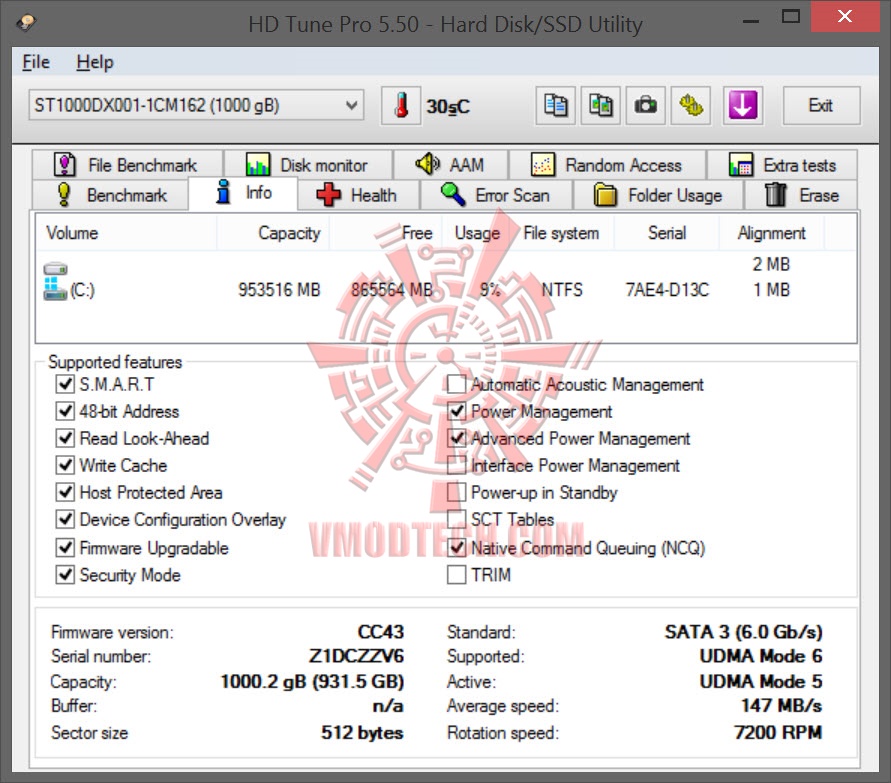Toggle Automatic Acoustic Management checkbox

[x=456, y=384]
